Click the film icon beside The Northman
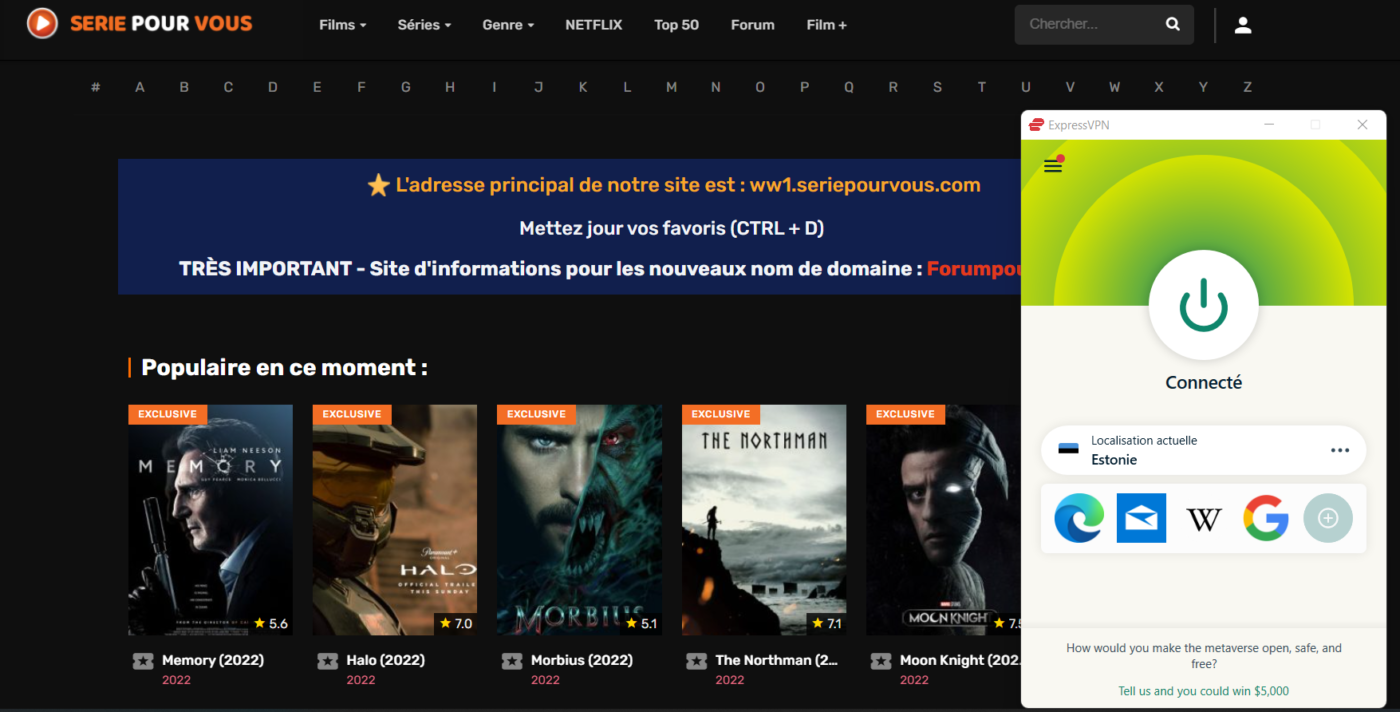Screen dimensions: 1400x712 click(x=697, y=661)
